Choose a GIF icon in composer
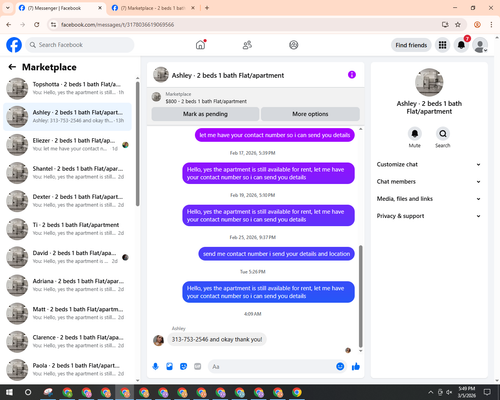The height and width of the screenshot is (400, 500). click(198, 367)
